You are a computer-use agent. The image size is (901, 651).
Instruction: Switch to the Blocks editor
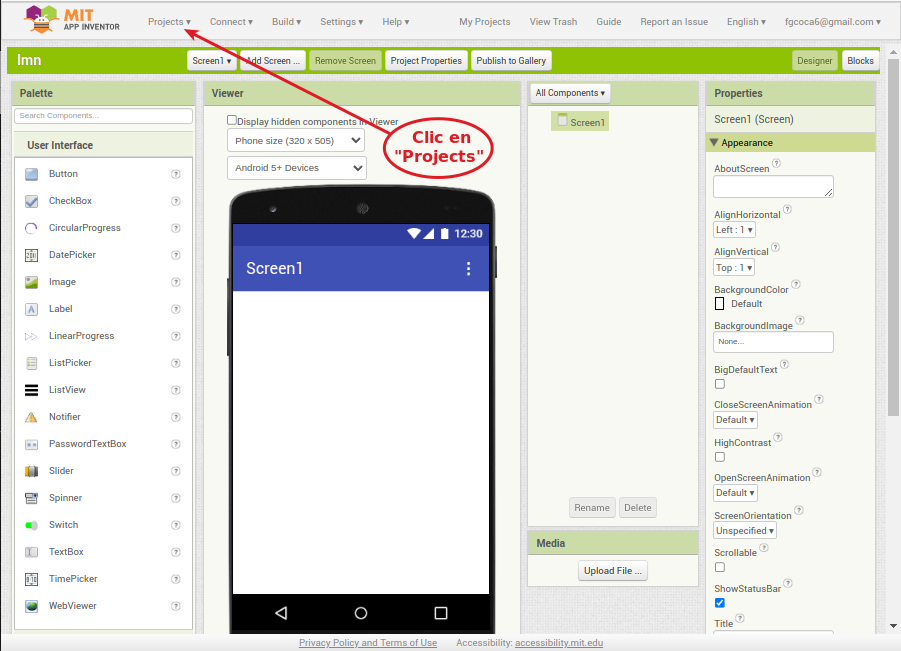click(x=860, y=60)
